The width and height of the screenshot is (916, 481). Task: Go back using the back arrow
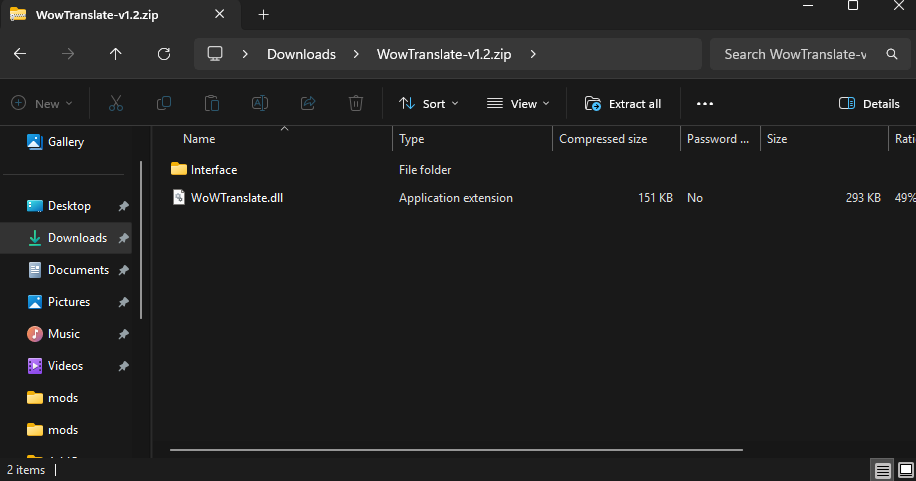20,54
